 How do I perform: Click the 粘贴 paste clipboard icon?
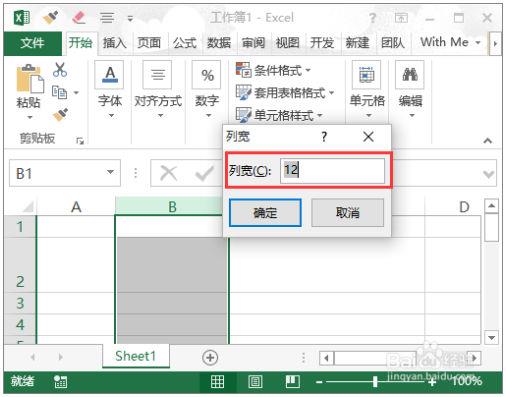point(30,79)
